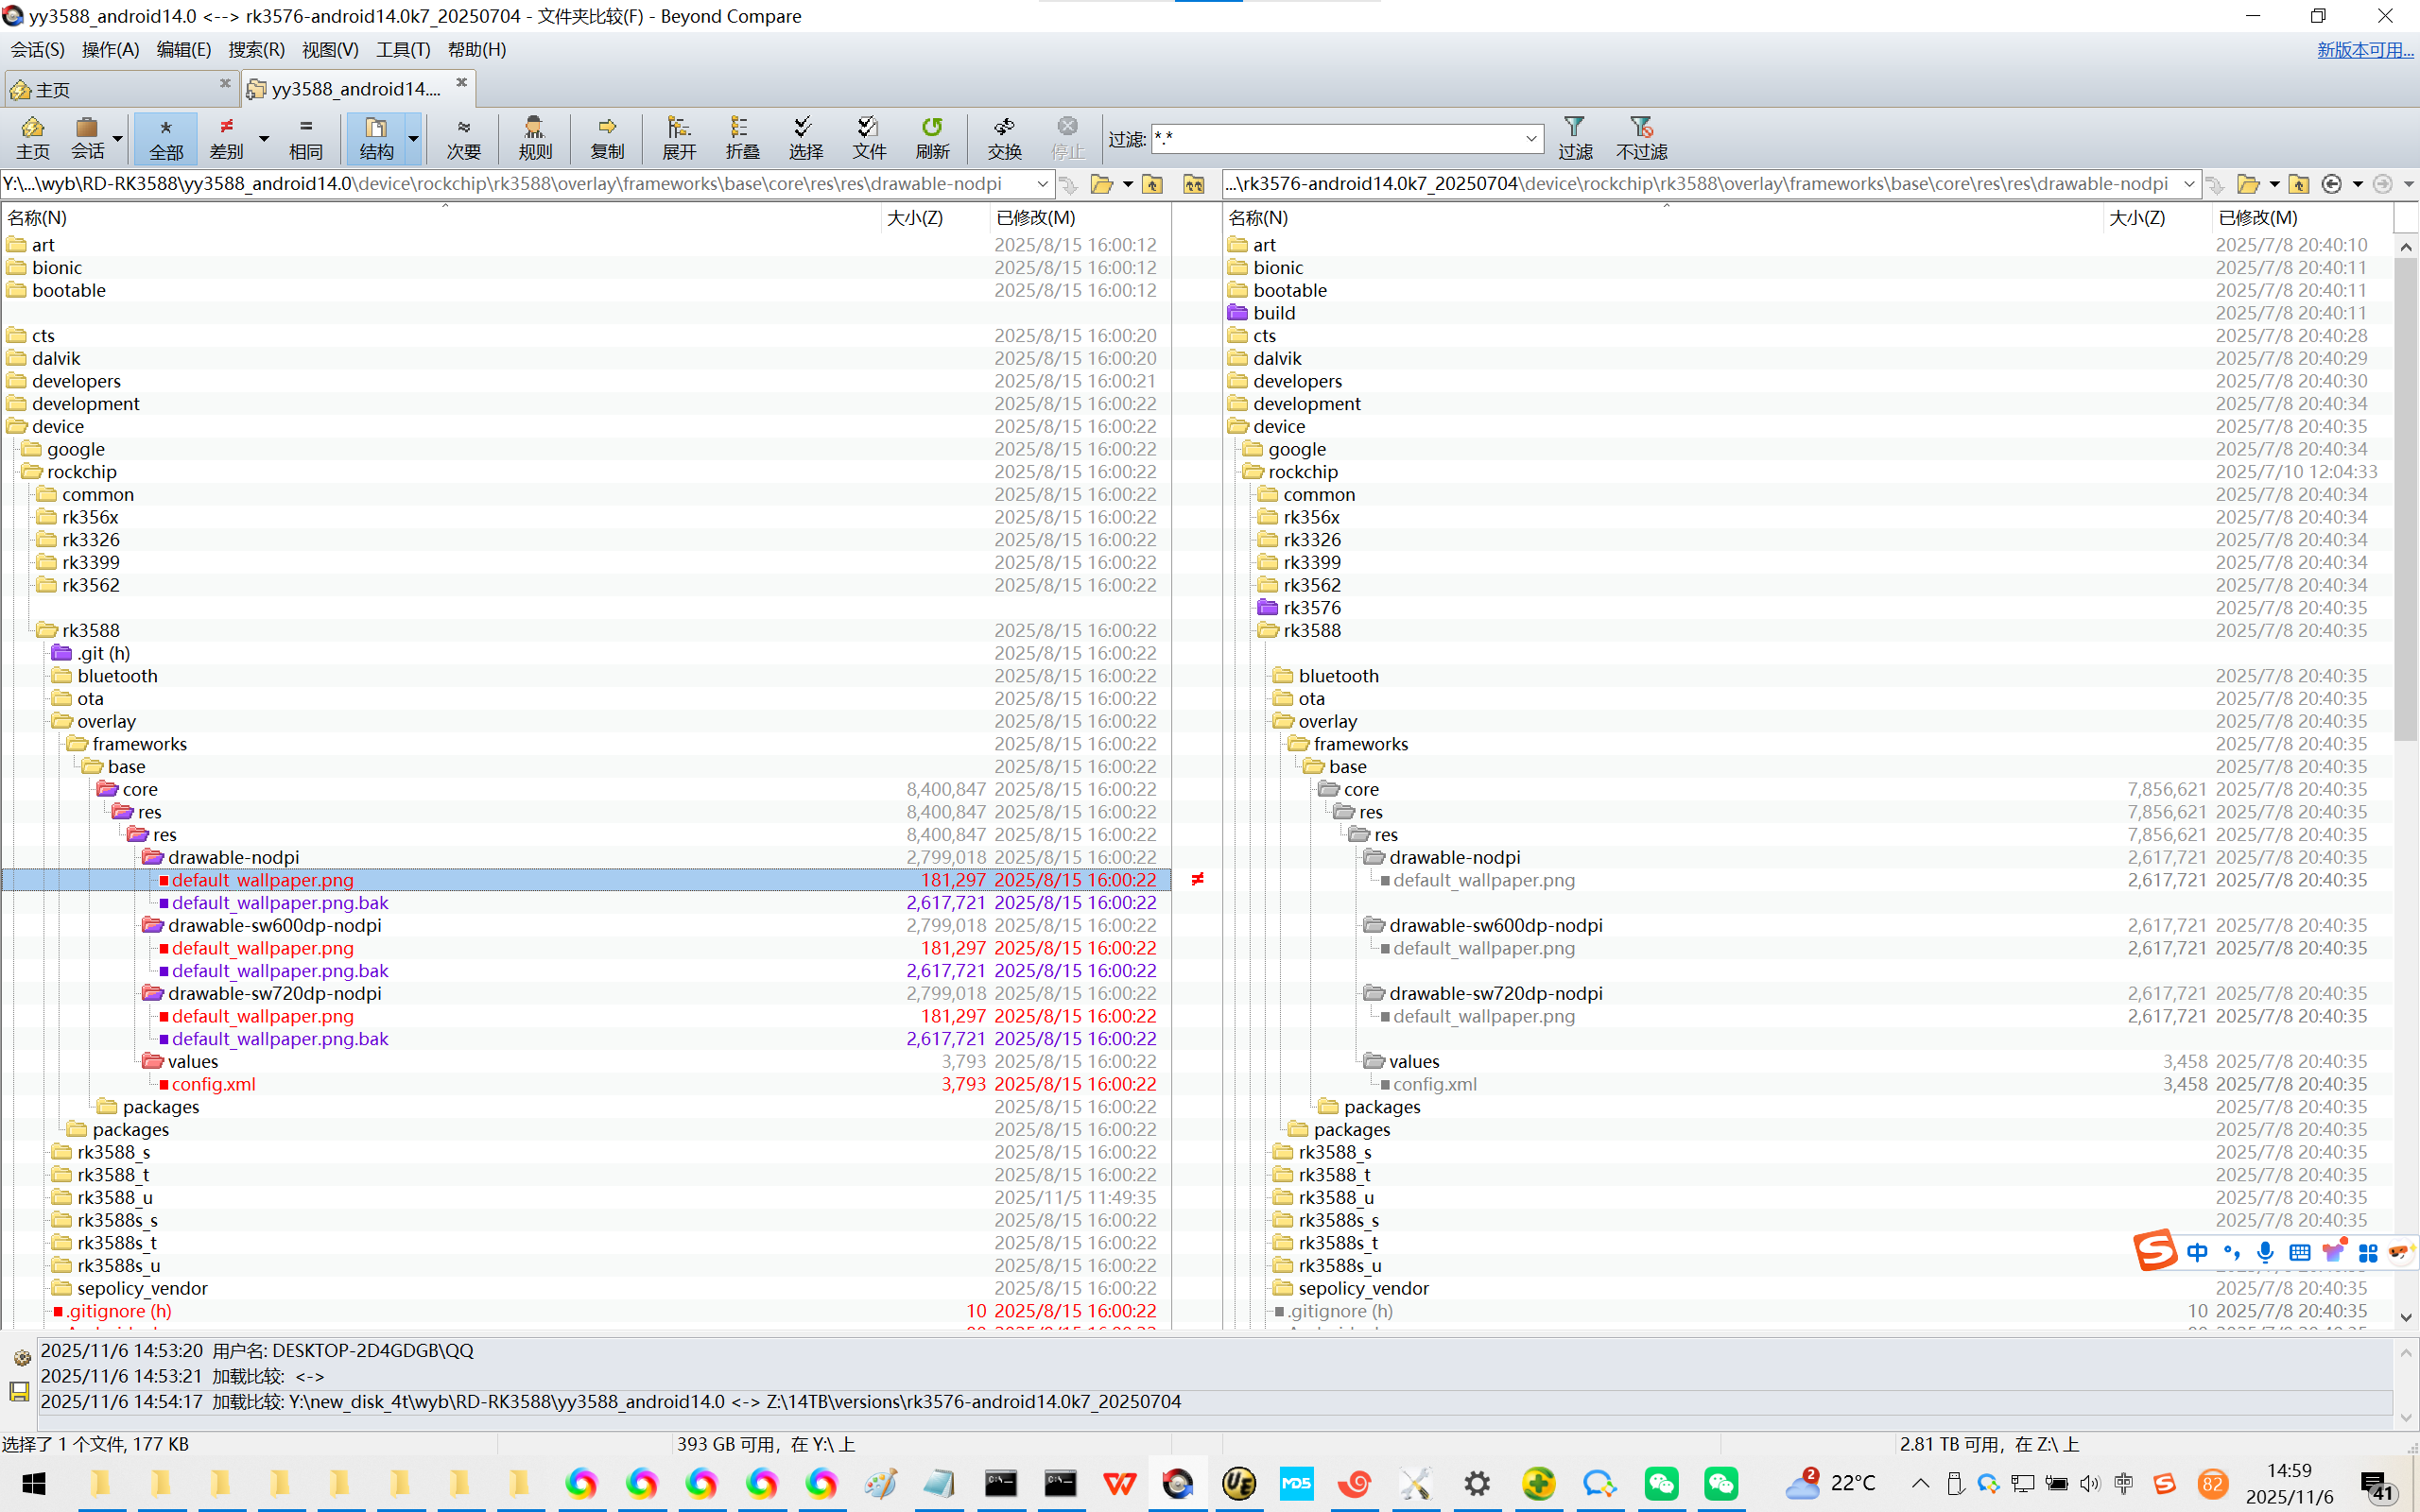Click the No filter (不过滤) icon
2420x1512 pixels.
pyautogui.click(x=1640, y=137)
